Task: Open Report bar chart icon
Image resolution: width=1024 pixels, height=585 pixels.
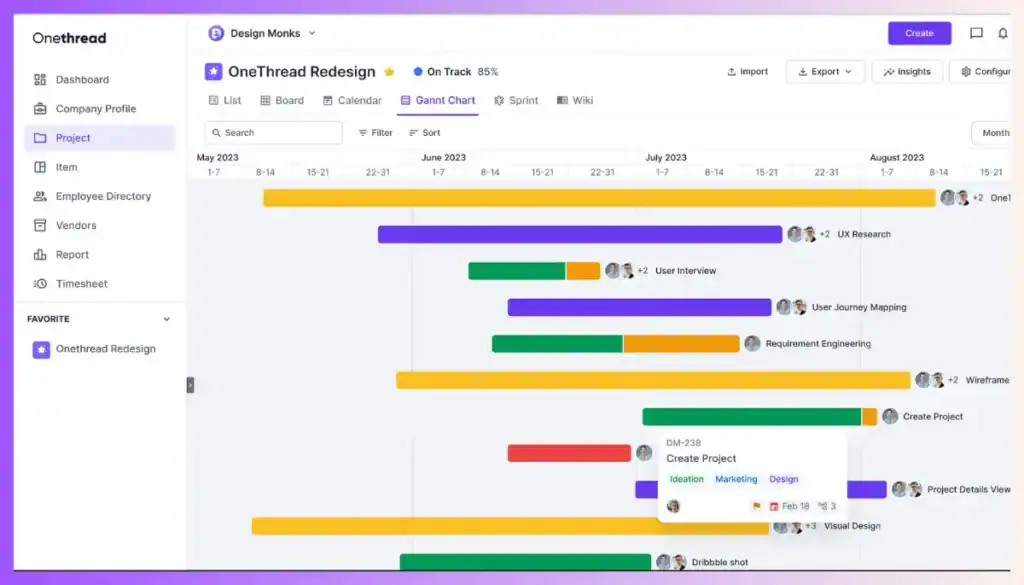Action: point(40,255)
